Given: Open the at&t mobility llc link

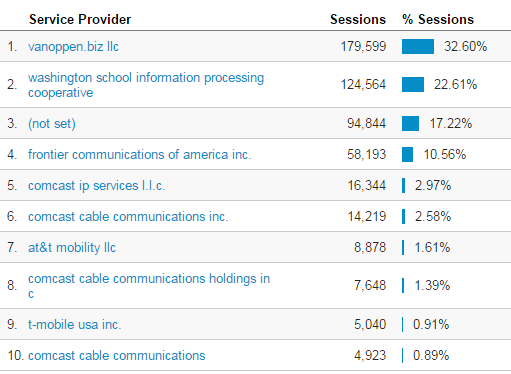Looking at the screenshot, I should [x=72, y=248].
